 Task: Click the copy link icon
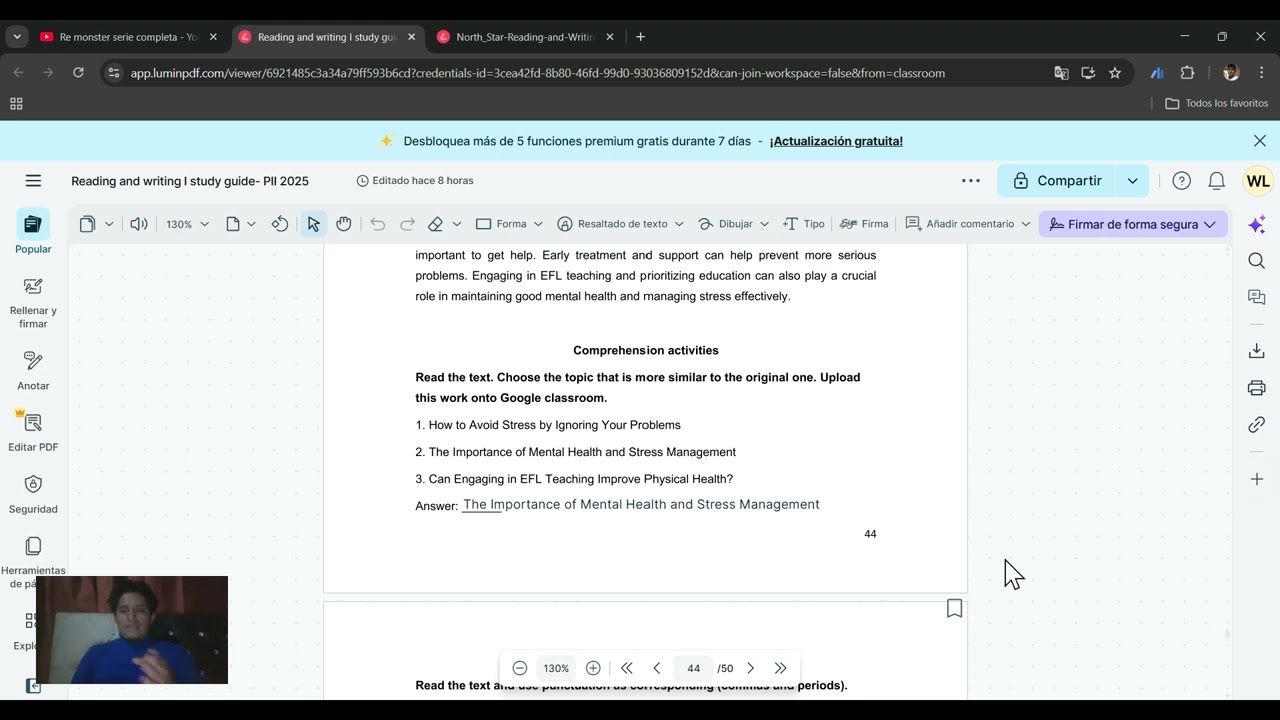tap(1257, 425)
